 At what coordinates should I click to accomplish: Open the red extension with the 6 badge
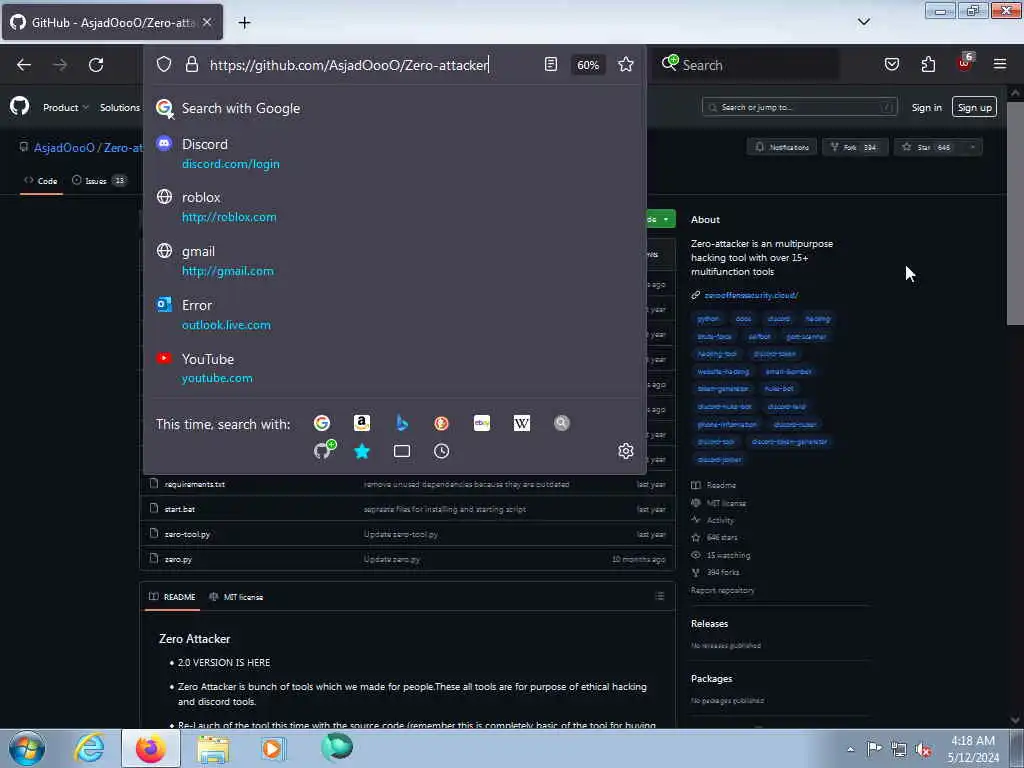click(965, 63)
